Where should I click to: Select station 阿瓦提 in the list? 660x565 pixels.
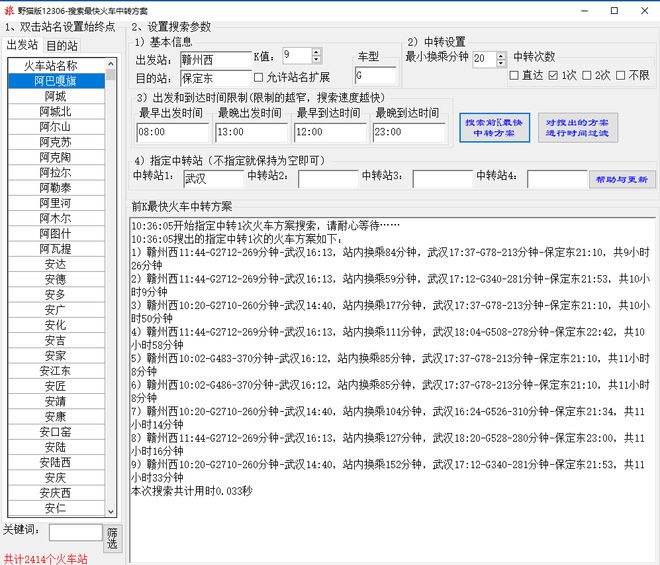point(56,249)
